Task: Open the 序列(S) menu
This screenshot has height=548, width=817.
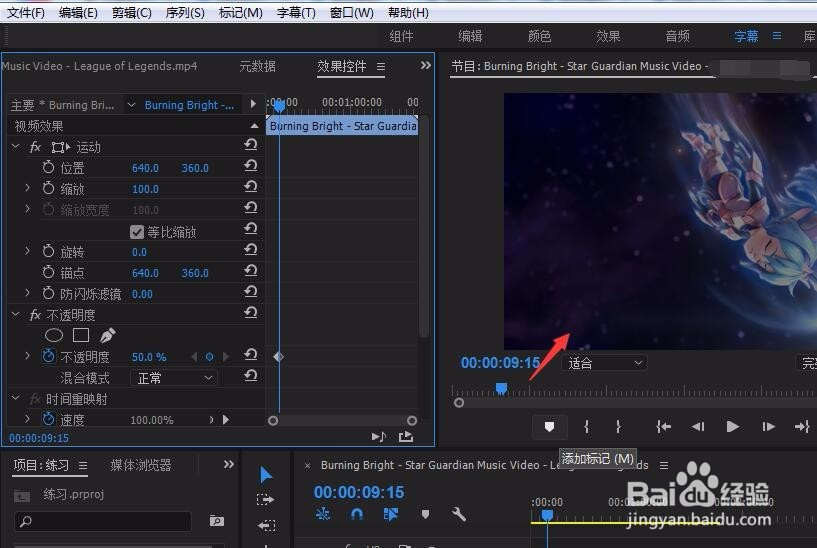Action: pyautogui.click(x=185, y=12)
